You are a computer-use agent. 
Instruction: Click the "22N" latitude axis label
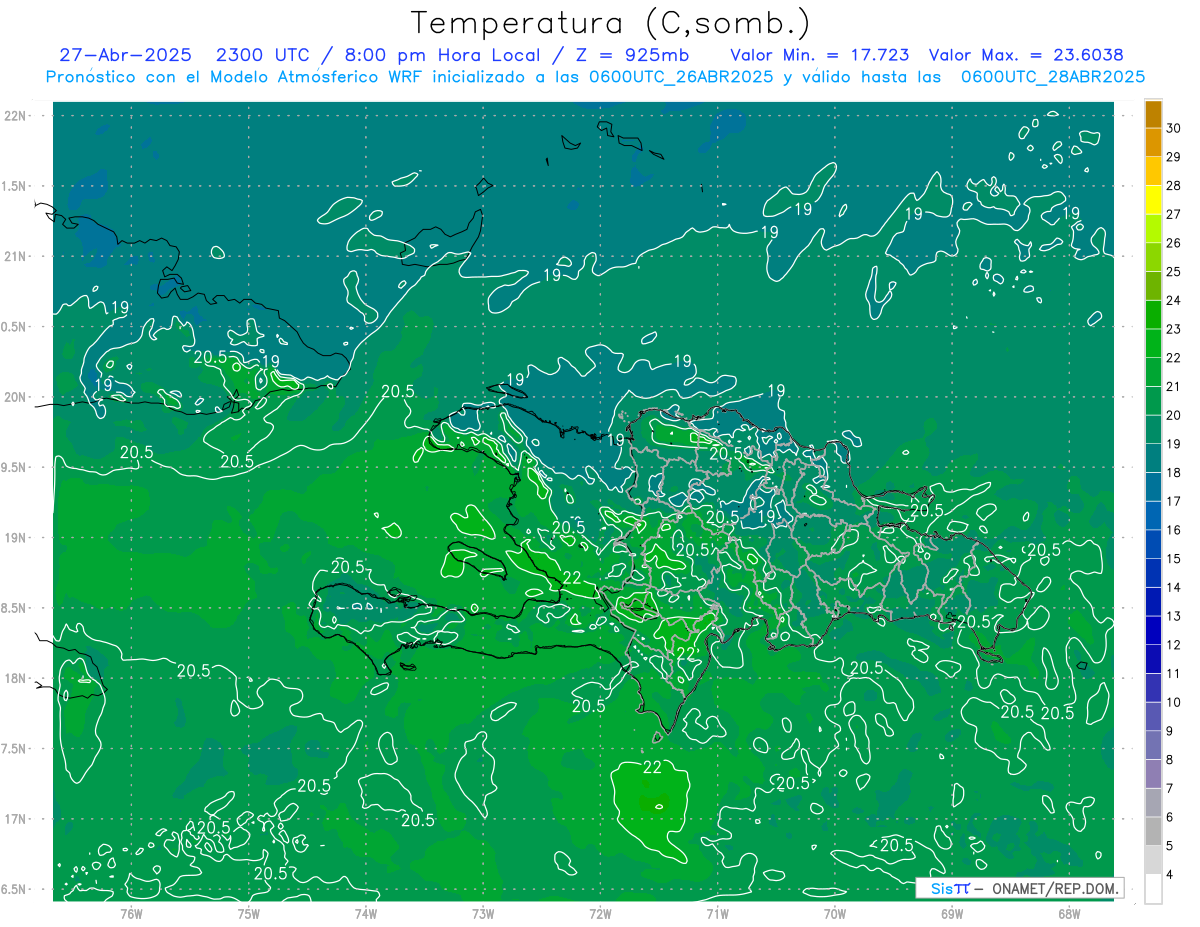tap(16, 115)
